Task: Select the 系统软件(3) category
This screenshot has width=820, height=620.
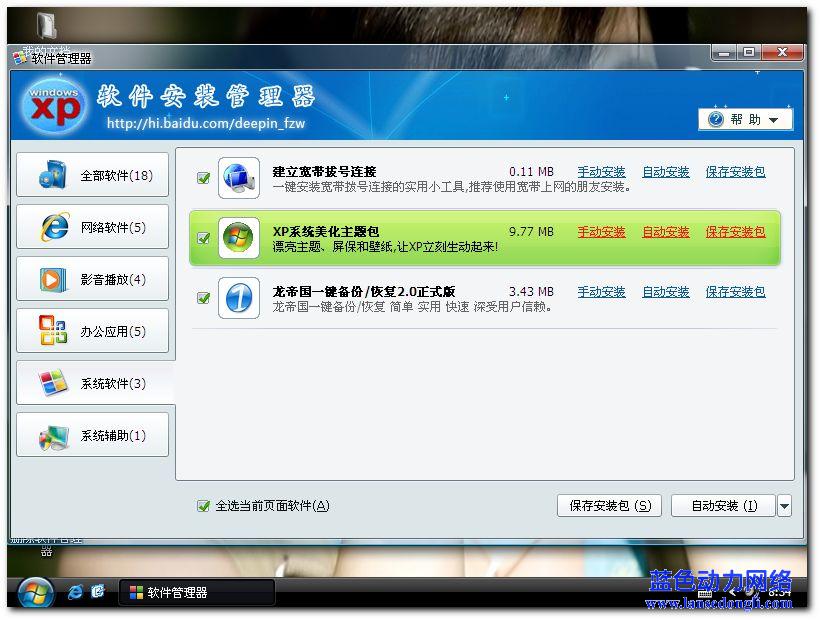Action: tap(95, 383)
